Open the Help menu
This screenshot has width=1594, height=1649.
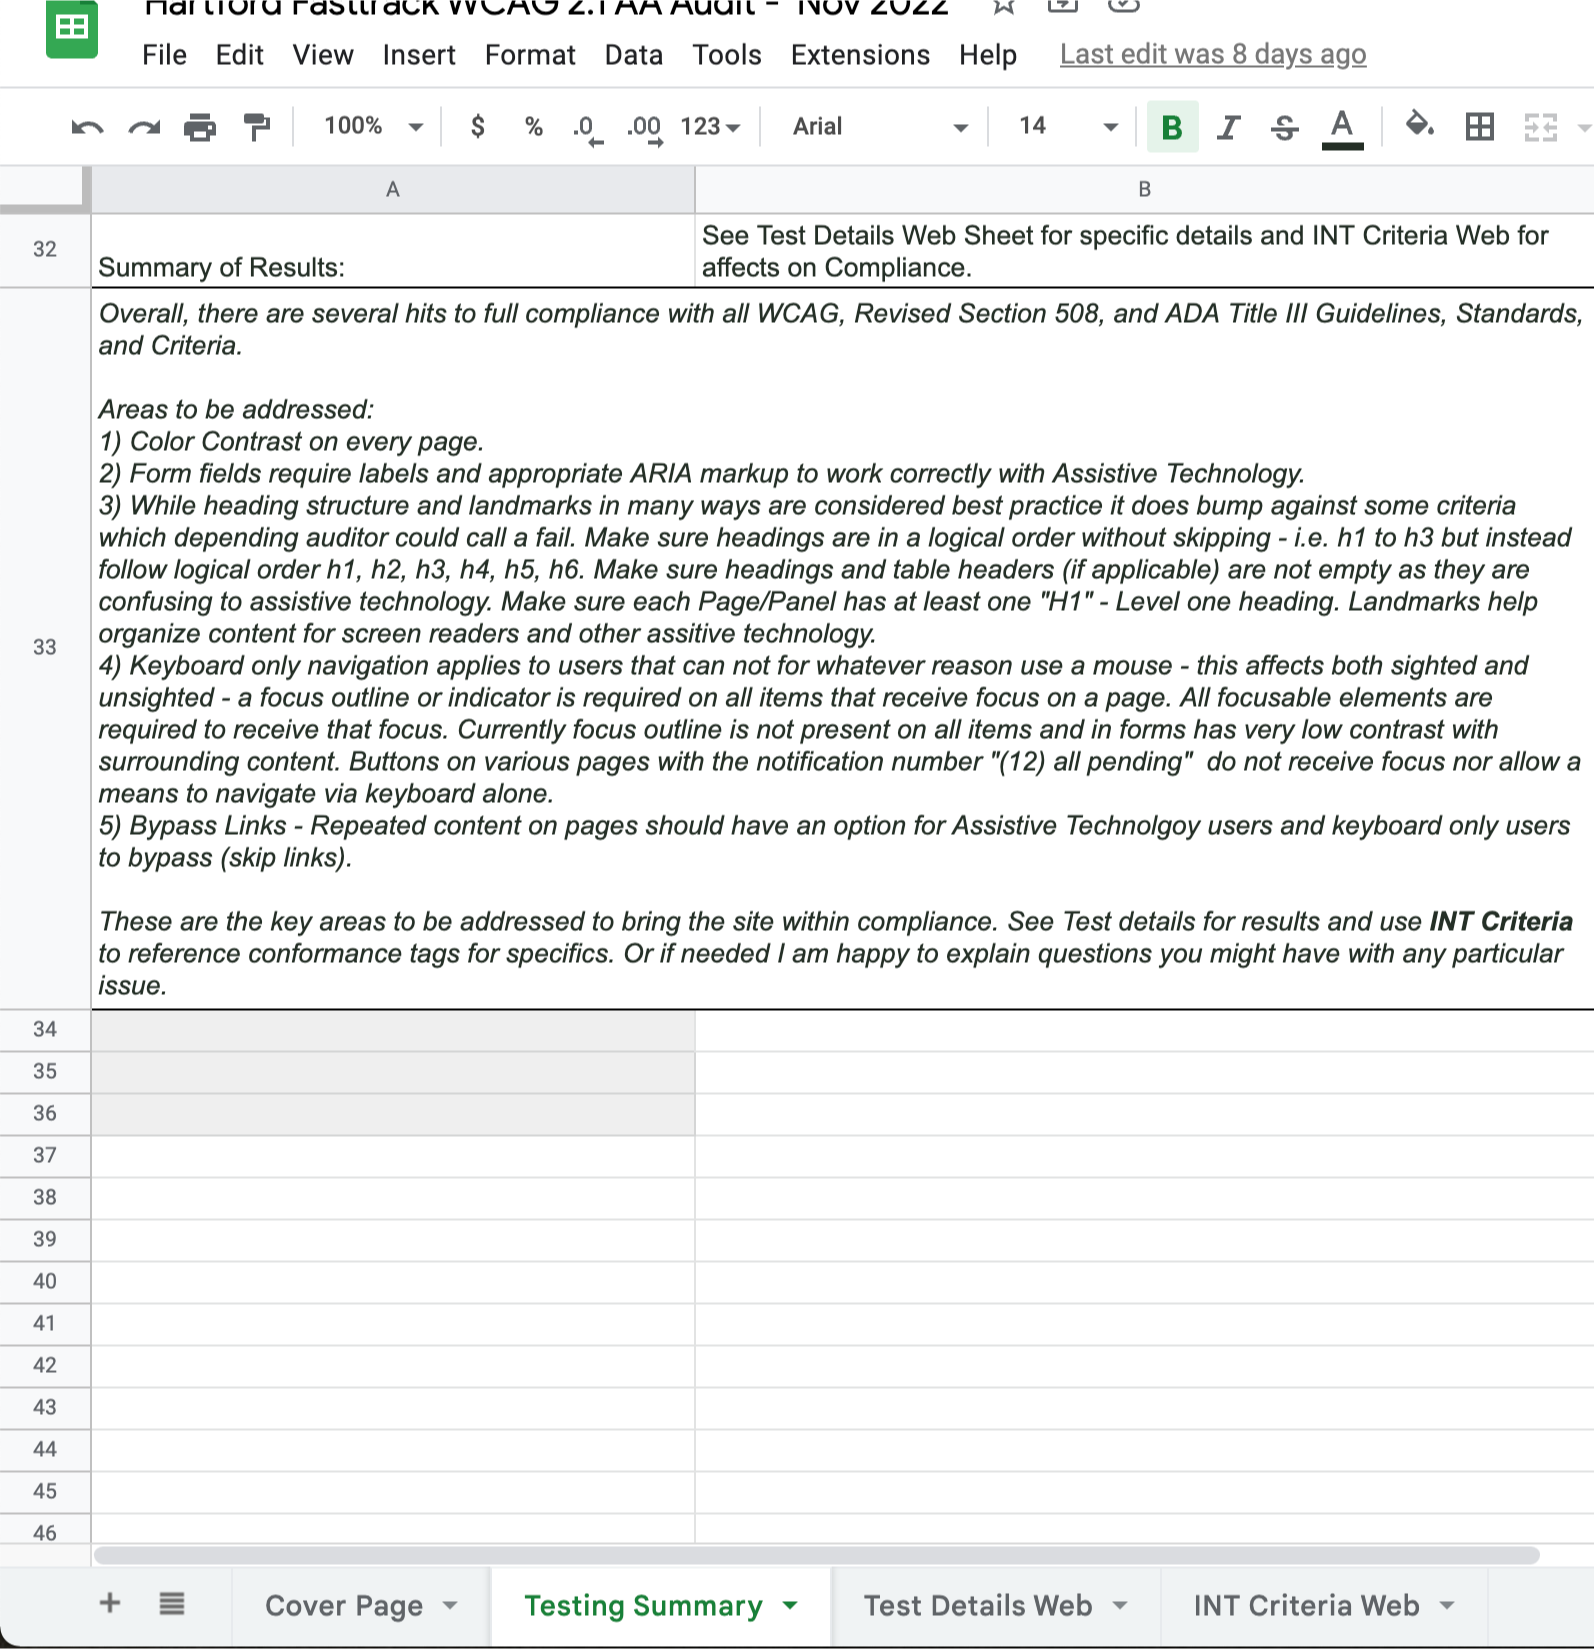[x=987, y=55]
